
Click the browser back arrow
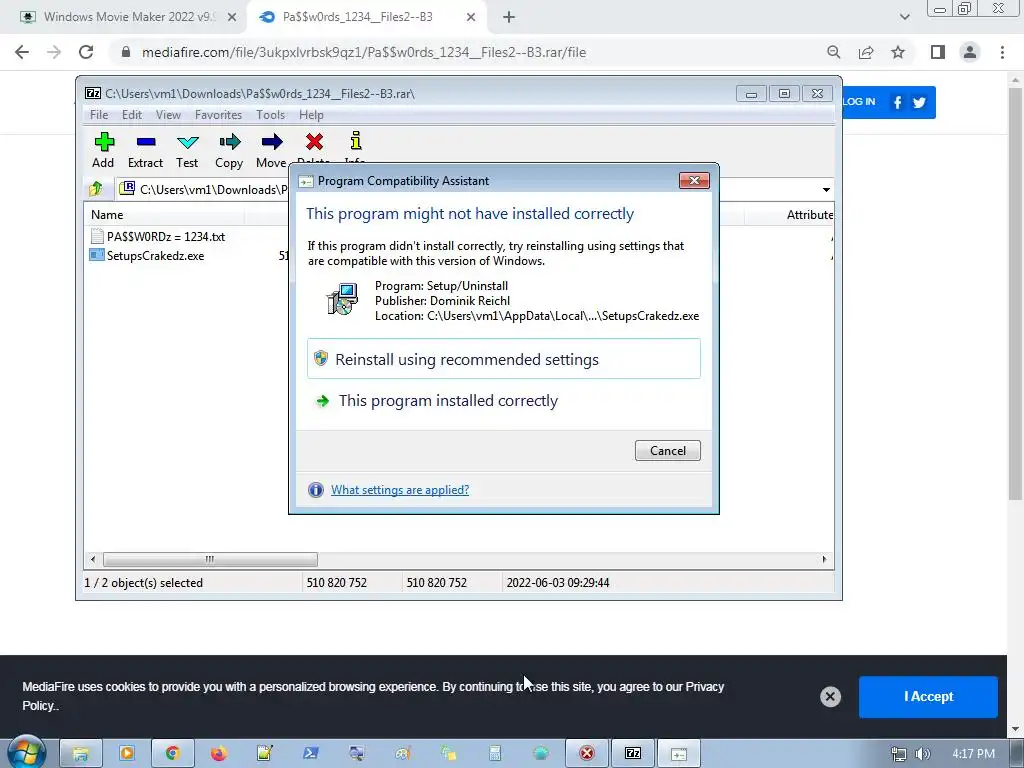[22, 52]
